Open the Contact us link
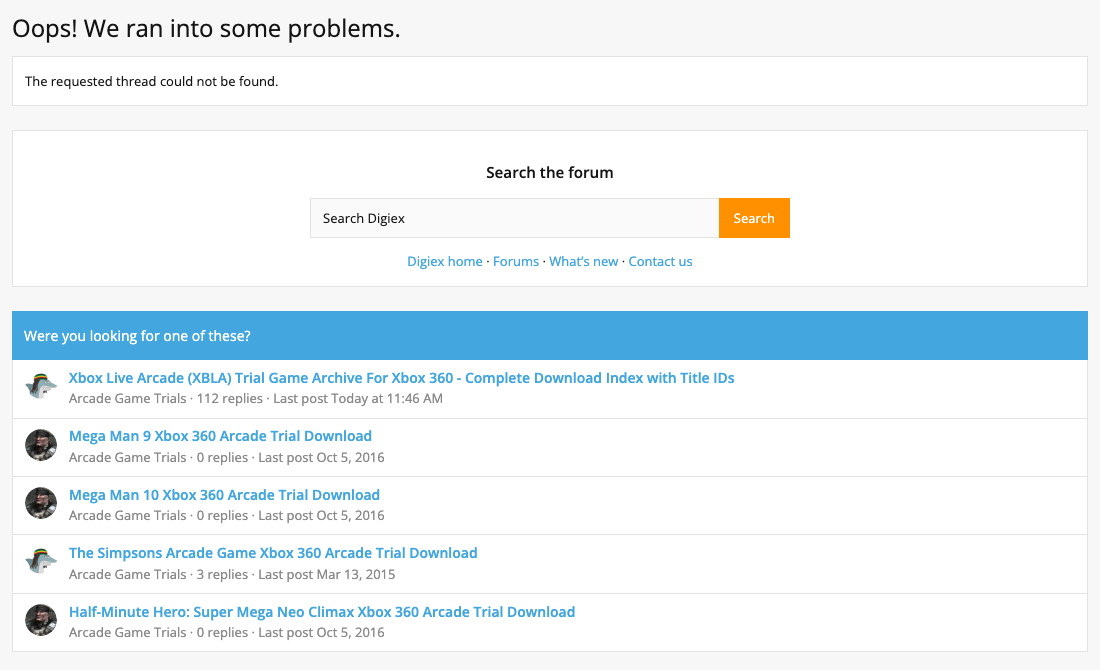The width and height of the screenshot is (1100, 670). 660,262
